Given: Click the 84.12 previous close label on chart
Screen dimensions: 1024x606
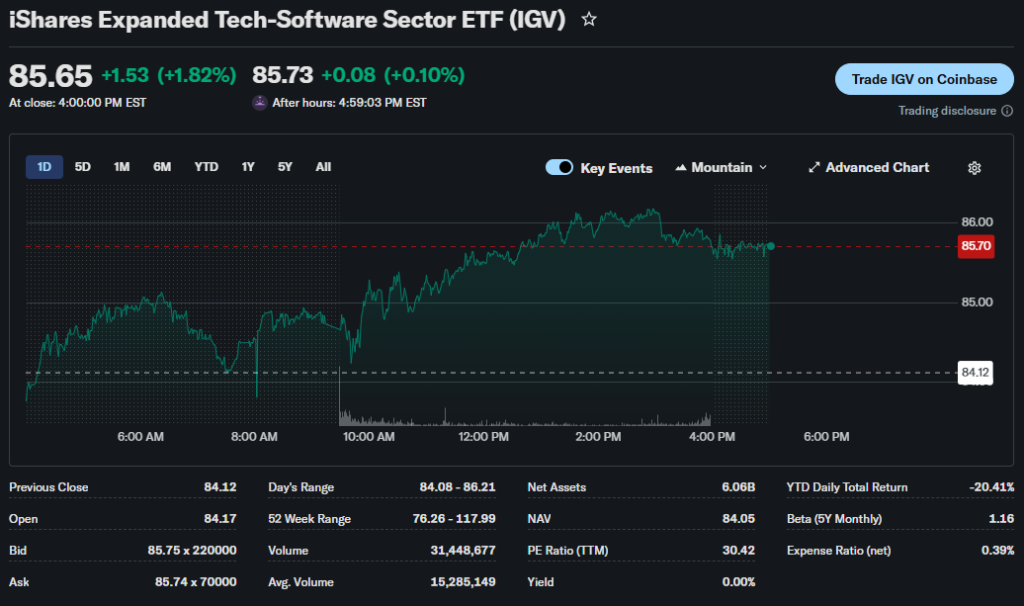Looking at the screenshot, I should pos(975,372).
